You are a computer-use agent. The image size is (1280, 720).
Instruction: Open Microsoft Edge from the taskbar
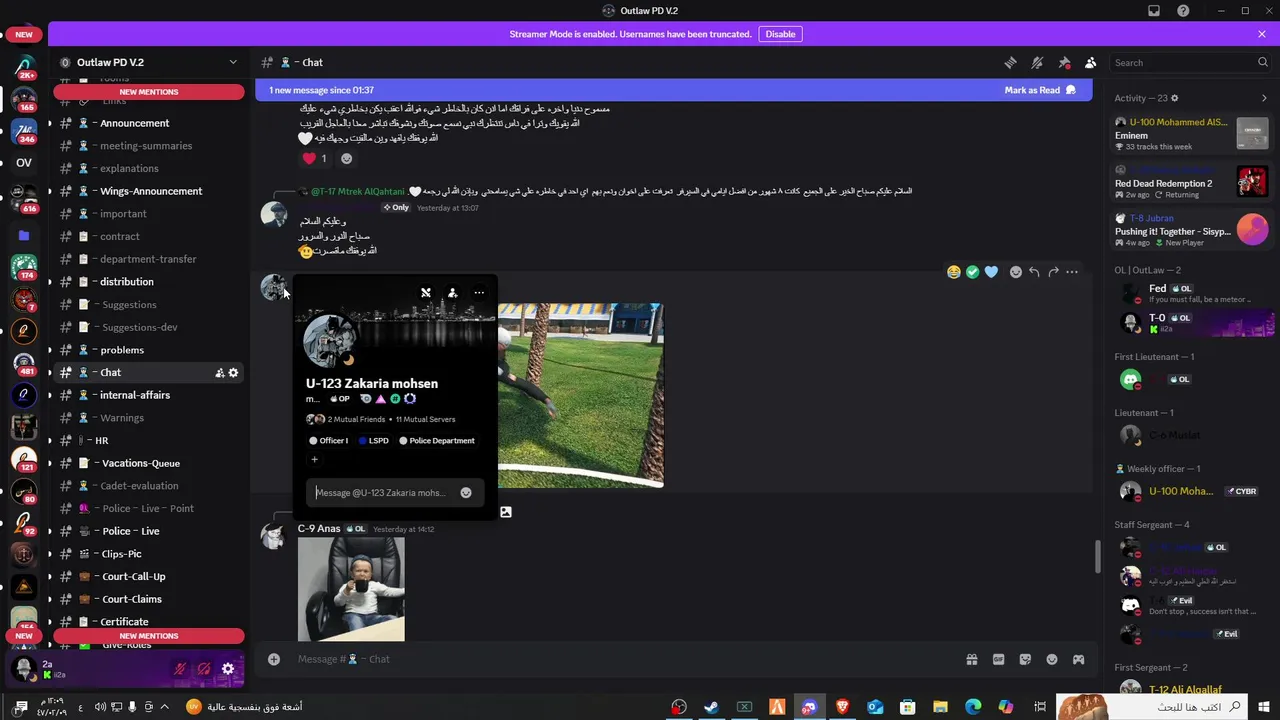point(974,707)
